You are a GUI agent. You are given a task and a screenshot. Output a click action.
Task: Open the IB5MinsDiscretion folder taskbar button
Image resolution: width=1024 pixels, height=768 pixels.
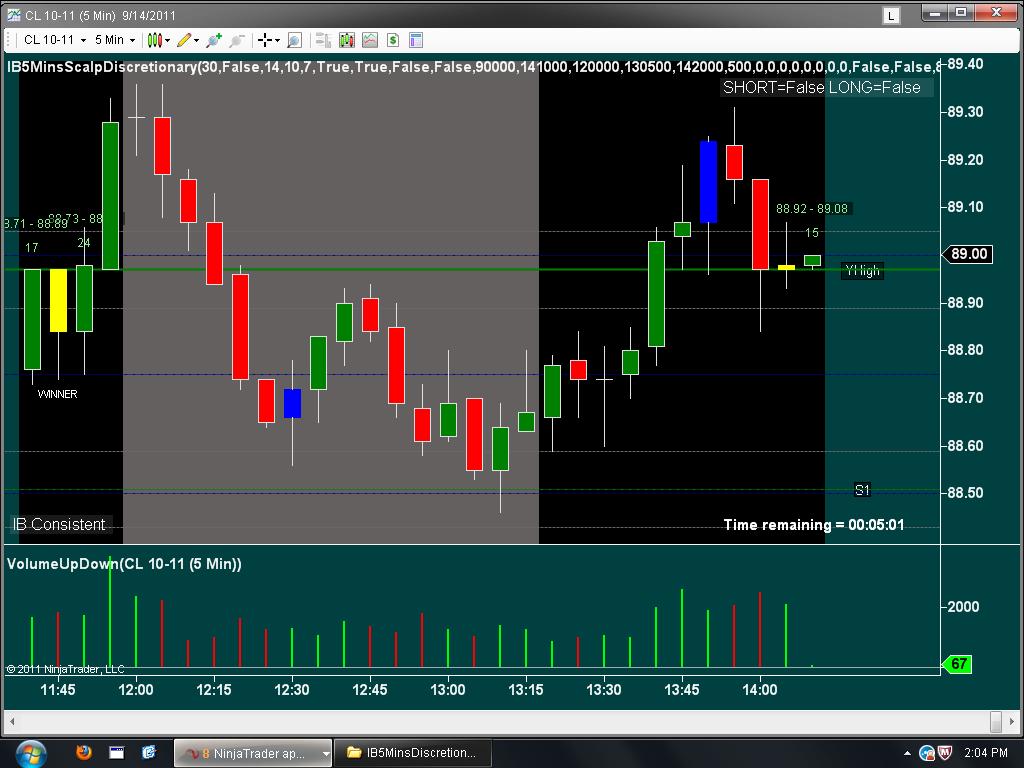(x=412, y=753)
